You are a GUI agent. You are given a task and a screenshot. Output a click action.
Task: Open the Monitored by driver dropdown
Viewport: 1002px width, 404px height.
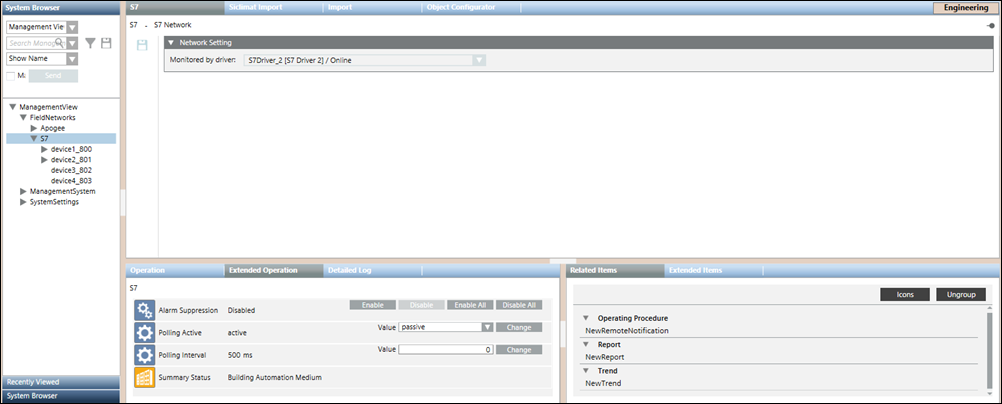479,60
